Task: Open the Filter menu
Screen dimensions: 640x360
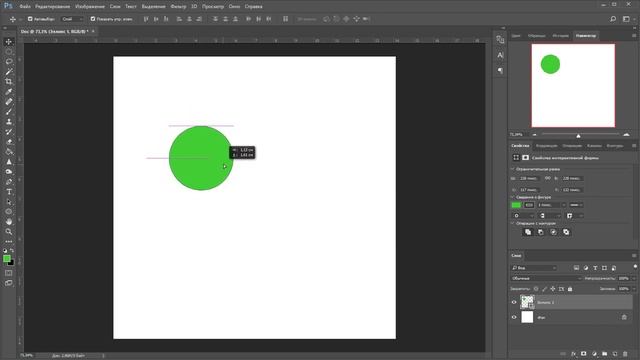Action: 178,7
